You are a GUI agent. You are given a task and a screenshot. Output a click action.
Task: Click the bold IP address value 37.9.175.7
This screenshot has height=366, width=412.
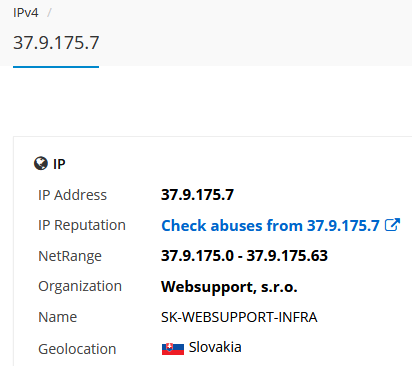click(x=197, y=195)
